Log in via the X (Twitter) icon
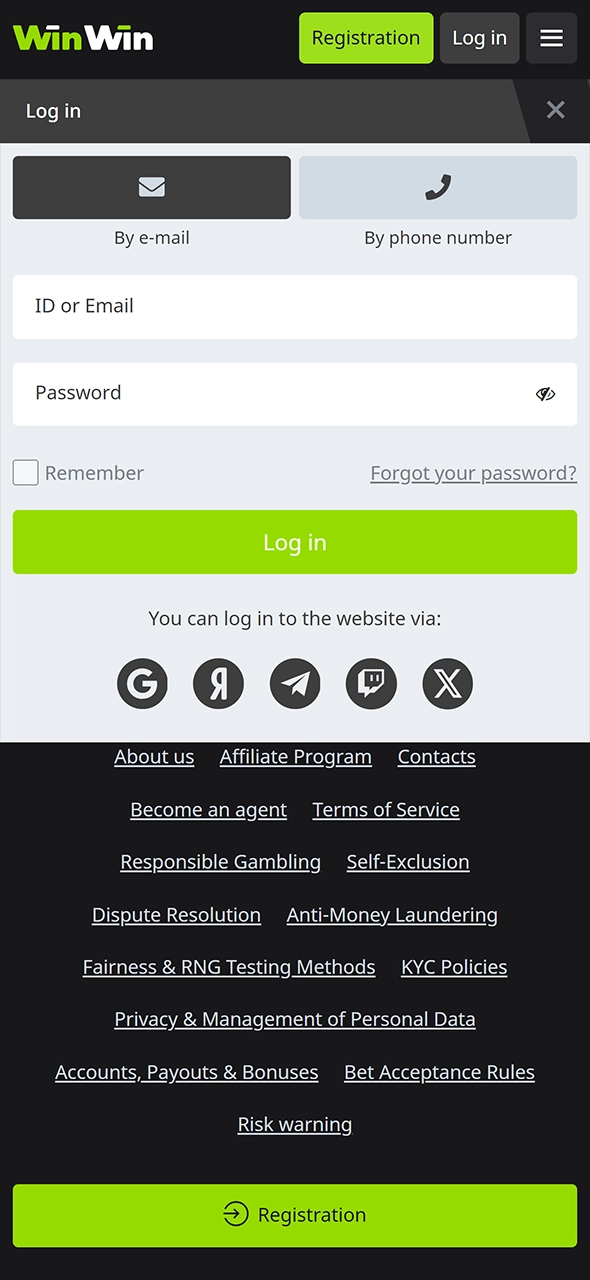Screen dimensions: 590x1280 447,683
